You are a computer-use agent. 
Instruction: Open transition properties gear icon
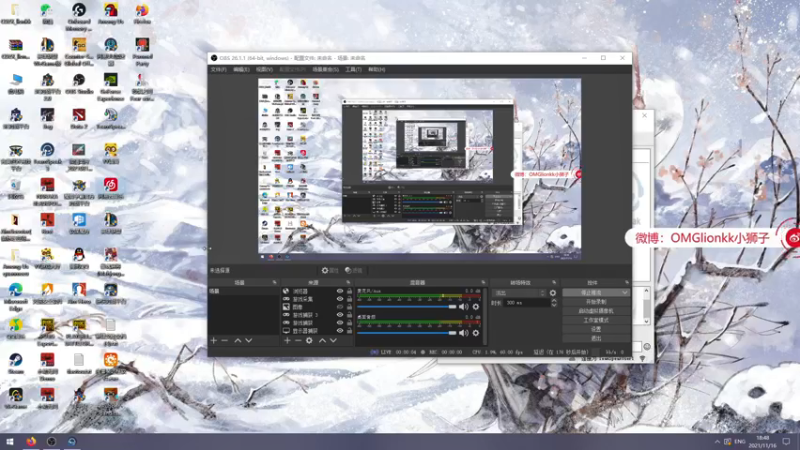pos(553,293)
